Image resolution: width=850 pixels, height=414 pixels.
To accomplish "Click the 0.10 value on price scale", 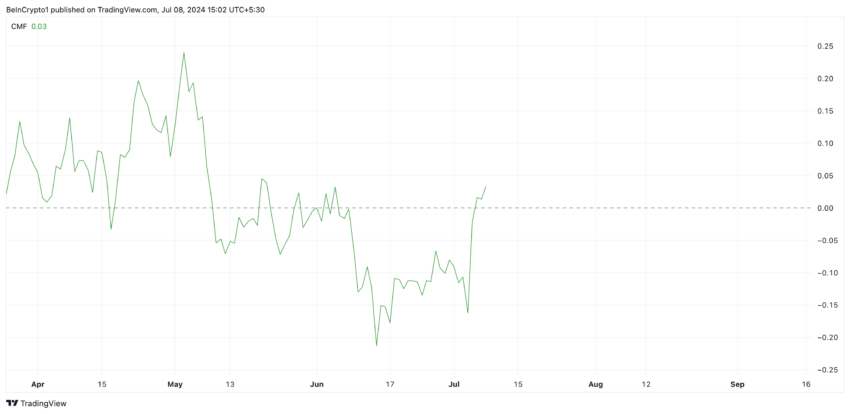I will (825, 144).
